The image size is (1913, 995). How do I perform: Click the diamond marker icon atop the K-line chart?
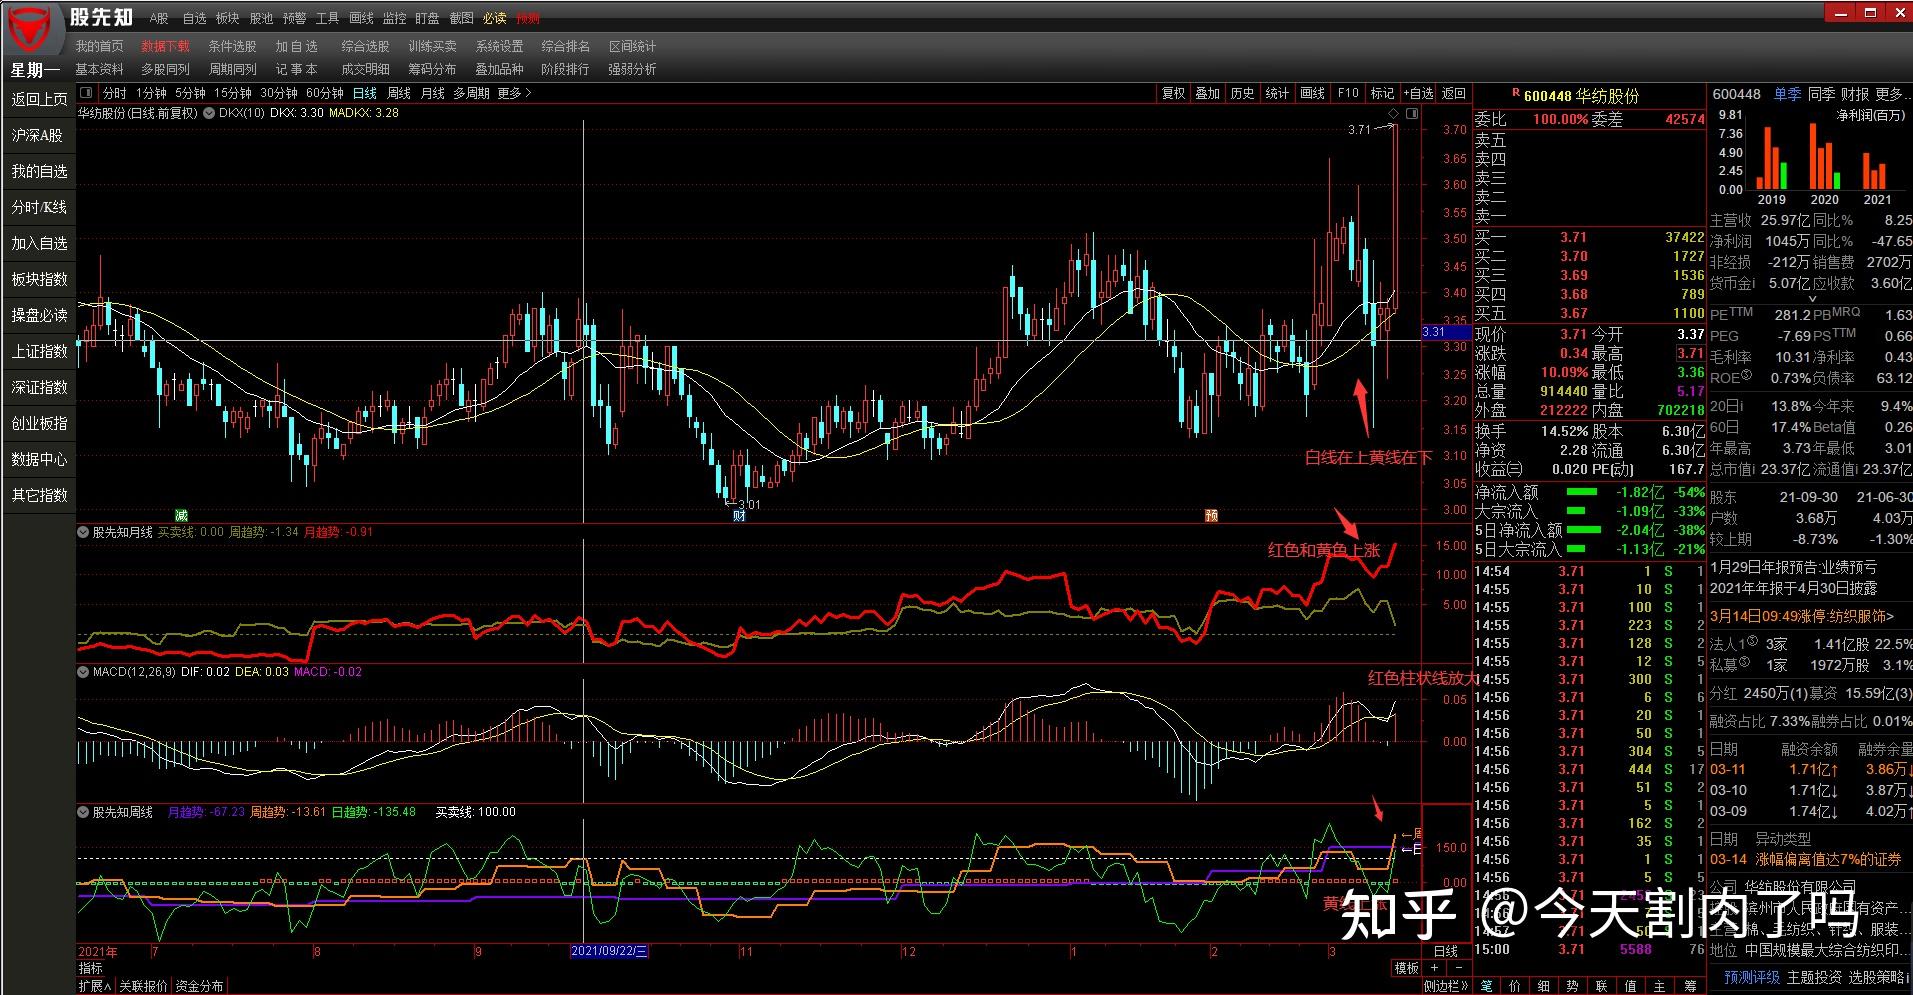pyautogui.click(x=1394, y=114)
